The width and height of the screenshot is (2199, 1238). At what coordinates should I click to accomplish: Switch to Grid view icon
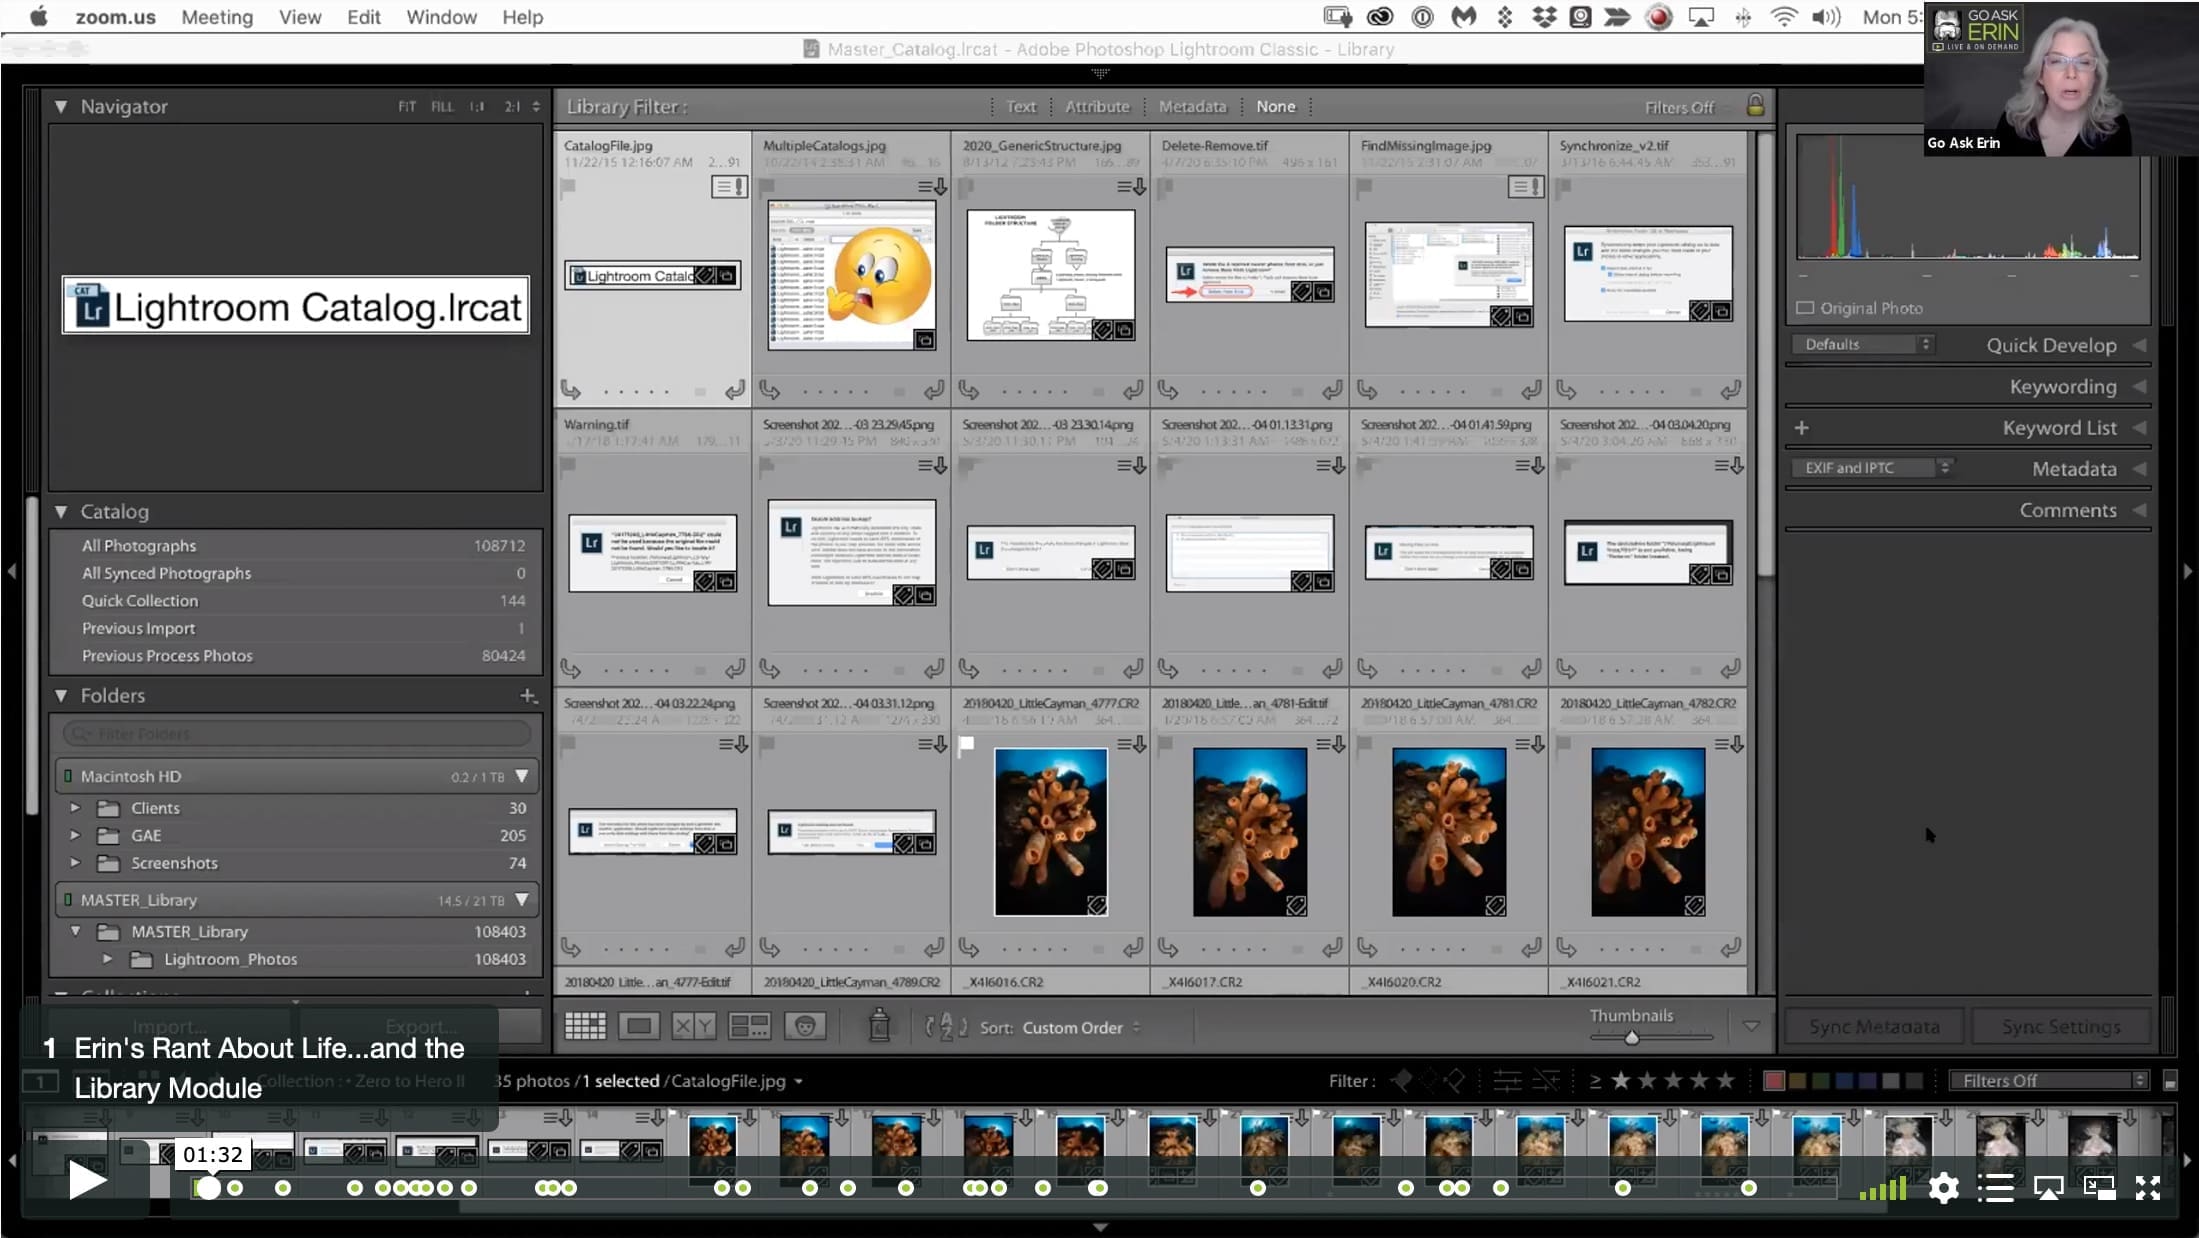click(x=585, y=1026)
